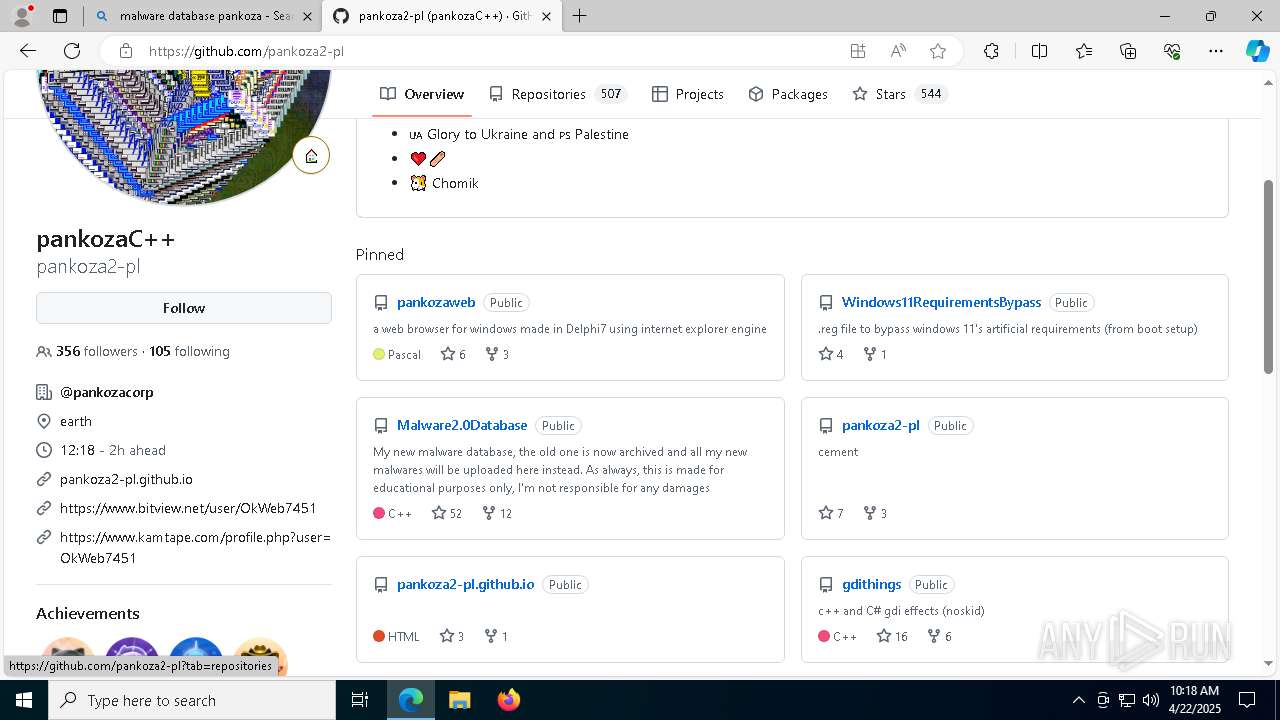Viewport: 1280px width, 720px height.
Task: Open new browser tab
Action: tap(580, 16)
